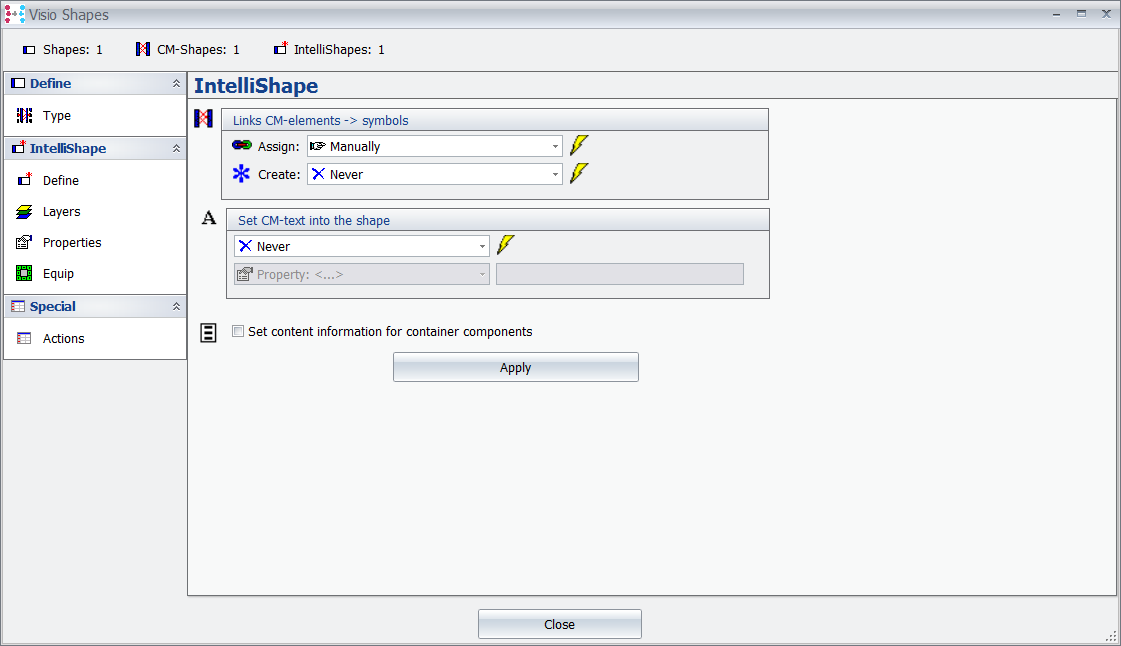The width and height of the screenshot is (1121, 646).
Task: Click the lightning bolt next to CM-text Never
Action: coord(505,244)
